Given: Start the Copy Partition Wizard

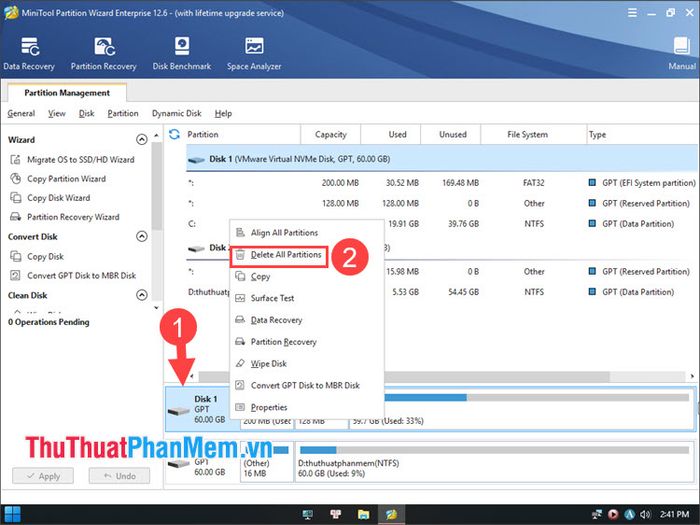Looking at the screenshot, I should point(58,179).
